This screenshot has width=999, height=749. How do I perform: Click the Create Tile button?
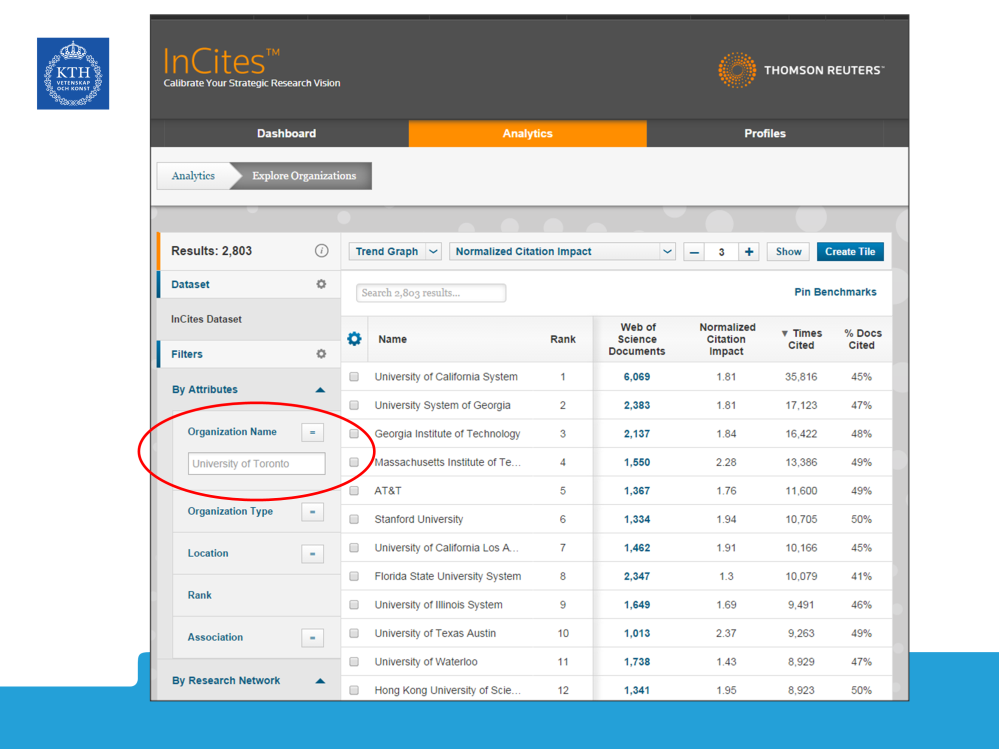(x=850, y=252)
